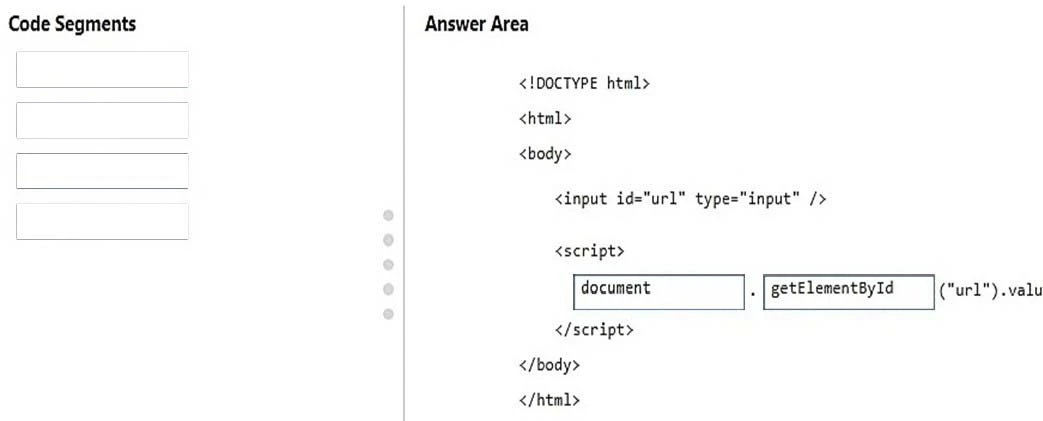The height and width of the screenshot is (421, 1043).
Task: Click the "Answer Area" heading
Action: point(477,24)
